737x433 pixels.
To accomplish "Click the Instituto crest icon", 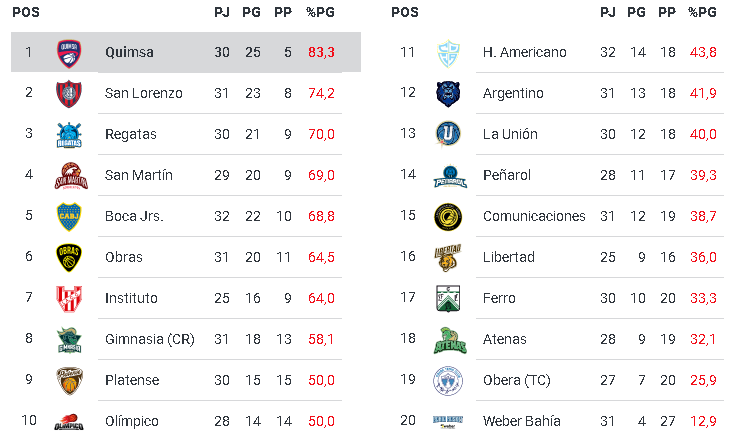I will [x=69, y=298].
